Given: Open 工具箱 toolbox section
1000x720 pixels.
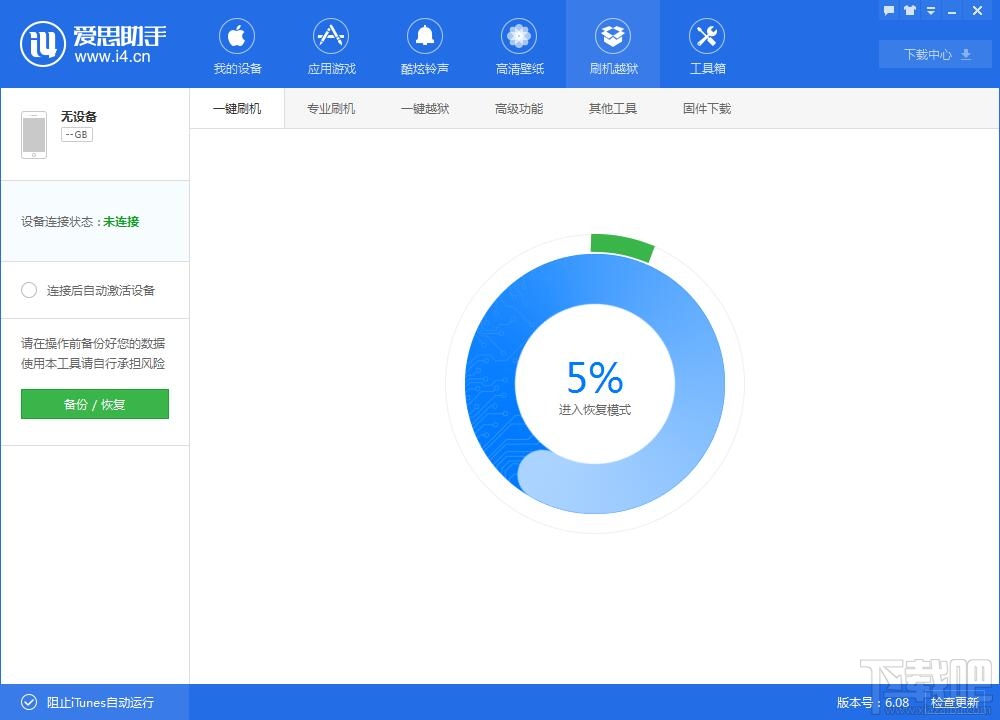Looking at the screenshot, I should pos(707,46).
